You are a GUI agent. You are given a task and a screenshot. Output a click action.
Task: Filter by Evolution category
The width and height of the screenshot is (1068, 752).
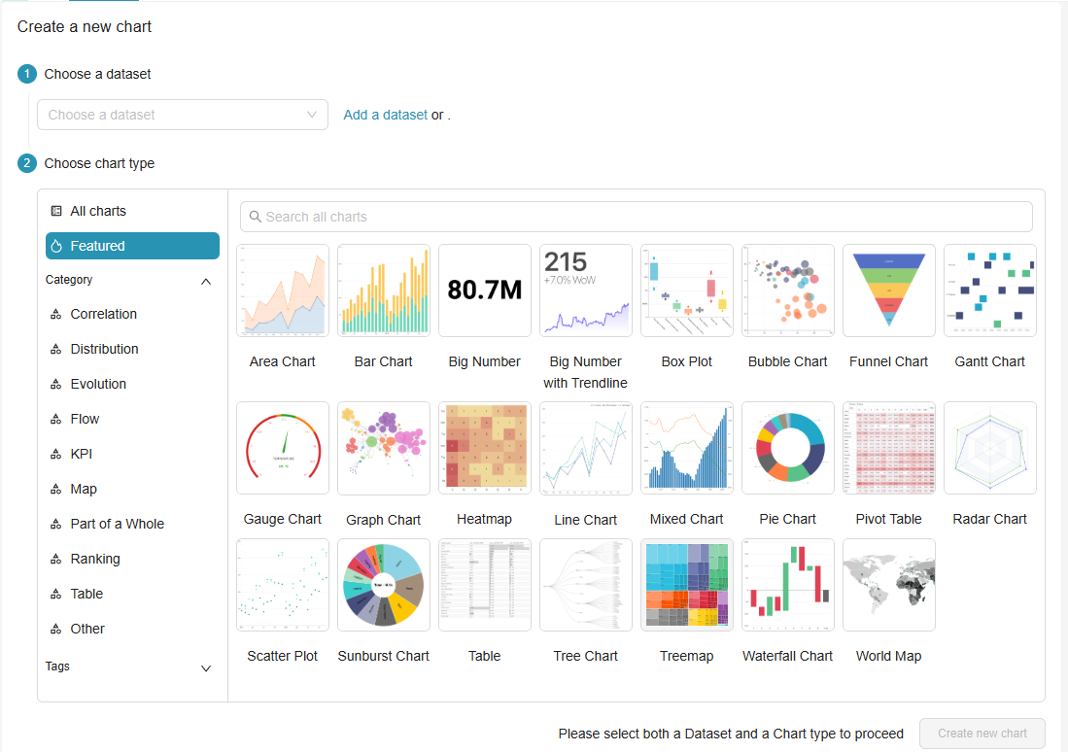(132, 384)
